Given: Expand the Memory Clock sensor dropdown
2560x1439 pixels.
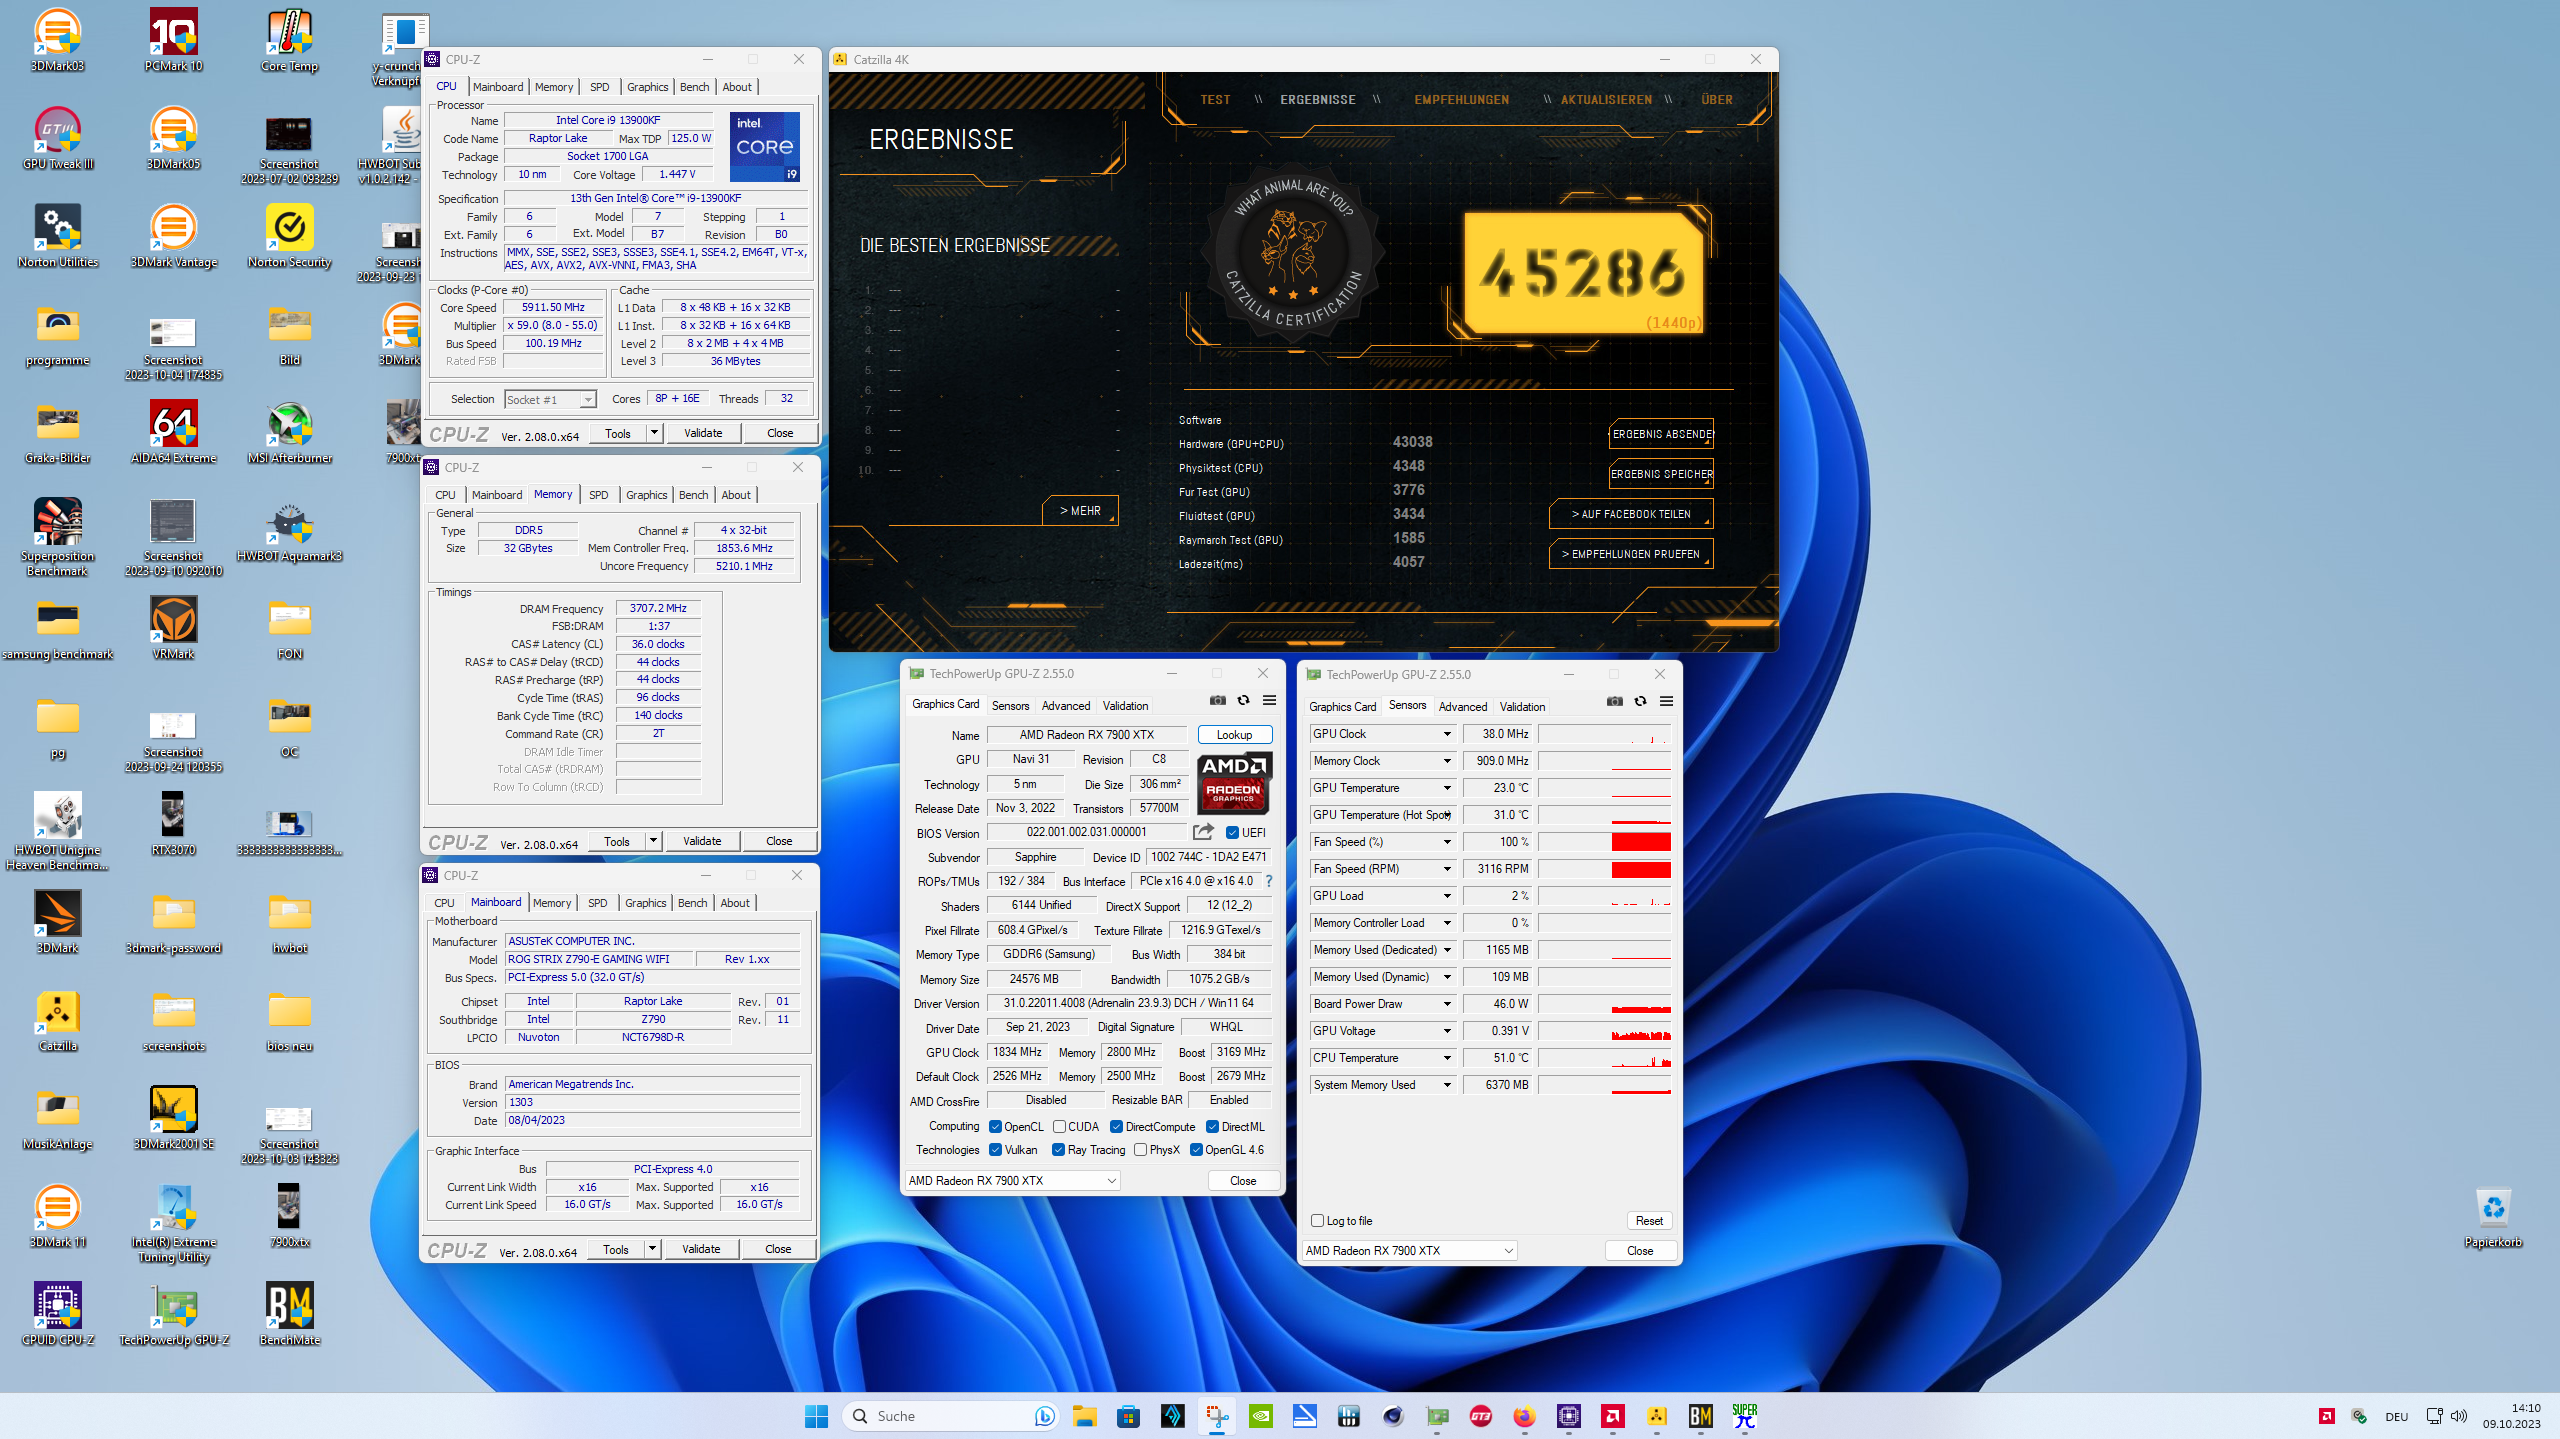Looking at the screenshot, I should [1446, 761].
